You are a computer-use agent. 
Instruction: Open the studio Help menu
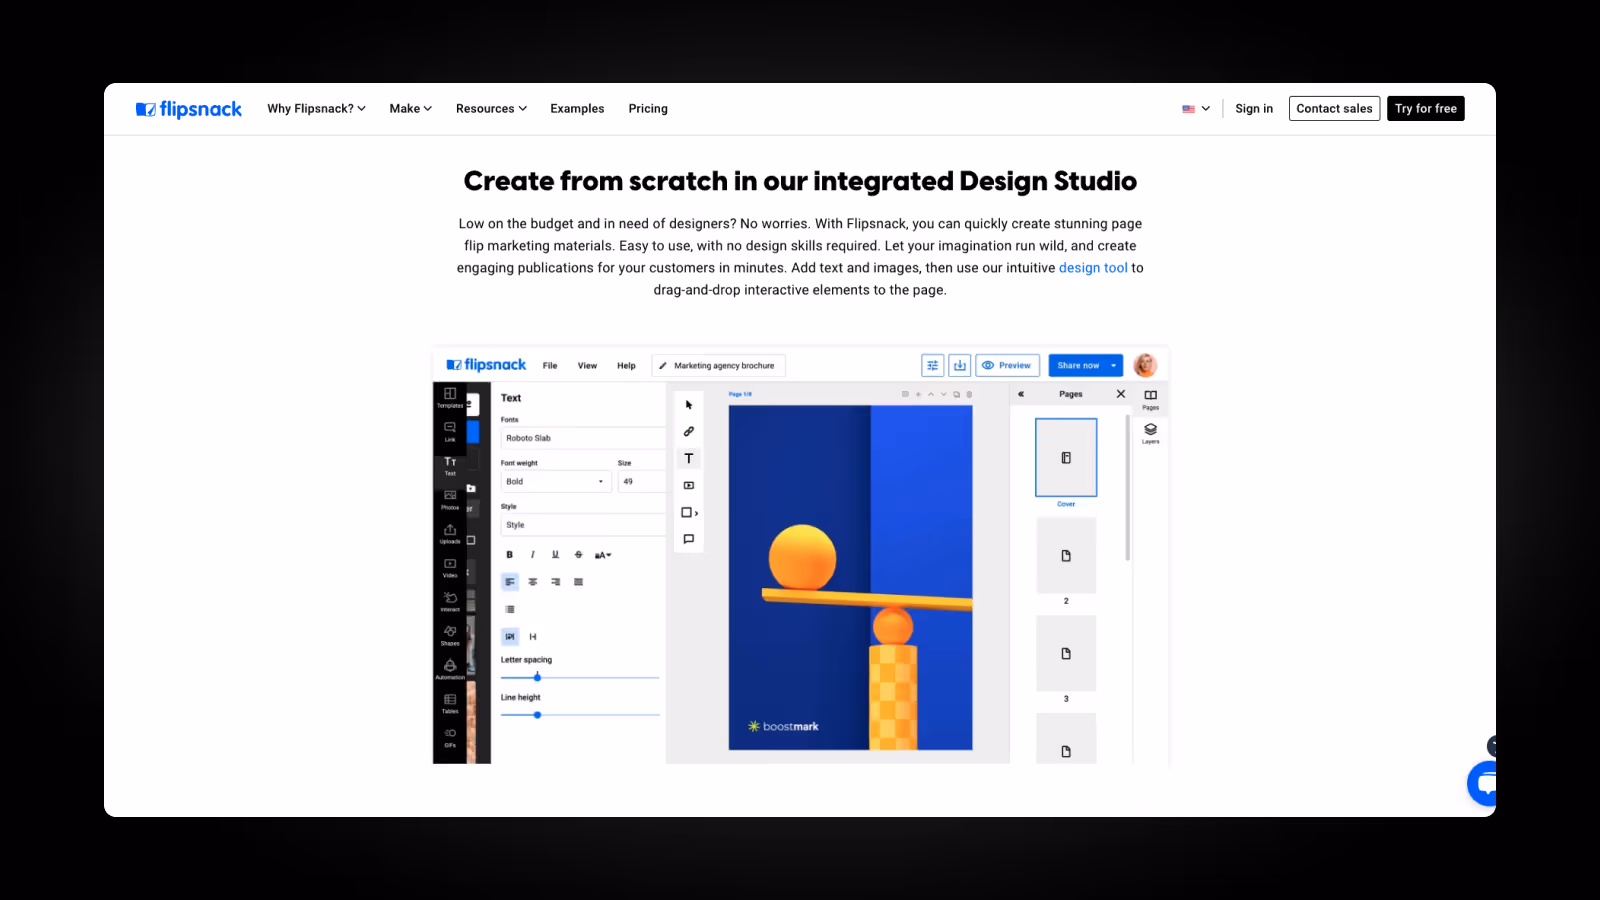[626, 366]
